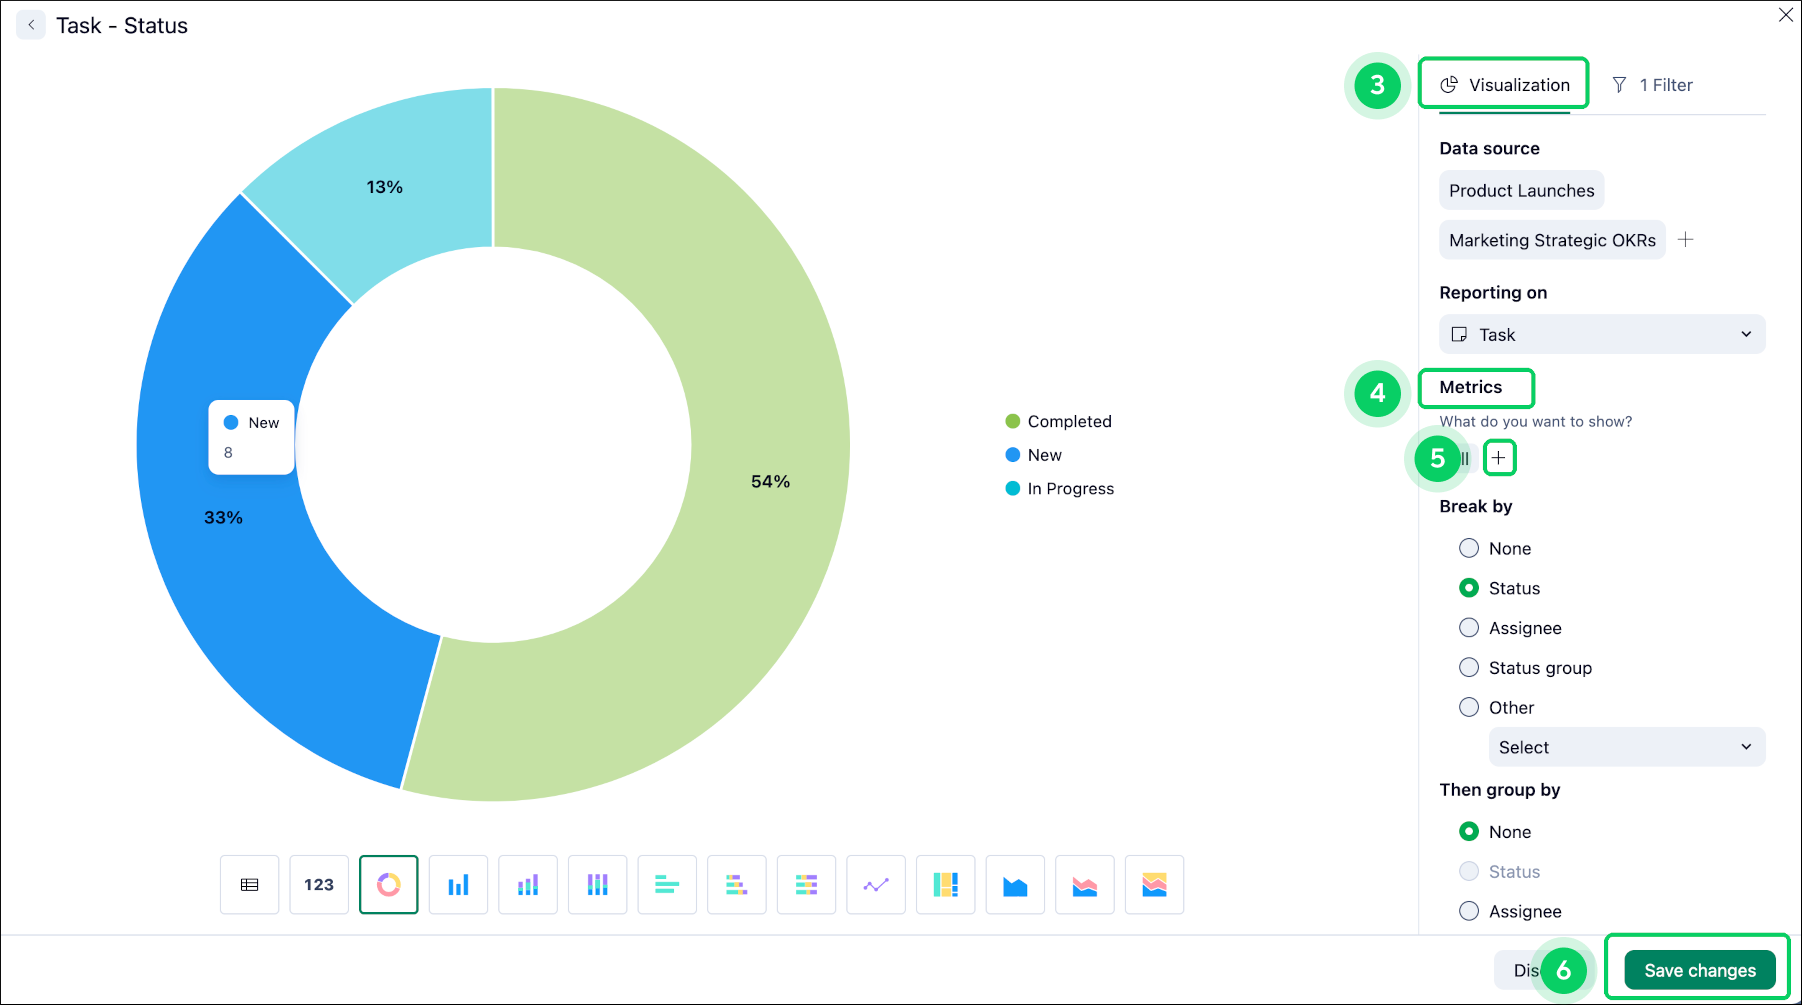Pick the stacked column chart type
Image resolution: width=1802 pixels, height=1005 pixels.
(528, 884)
